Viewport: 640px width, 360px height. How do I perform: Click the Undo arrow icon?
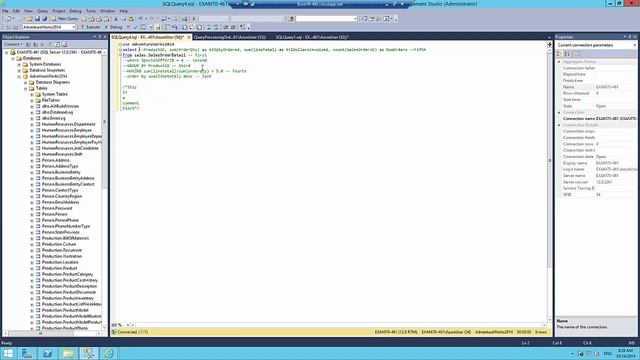[x=140, y=19]
